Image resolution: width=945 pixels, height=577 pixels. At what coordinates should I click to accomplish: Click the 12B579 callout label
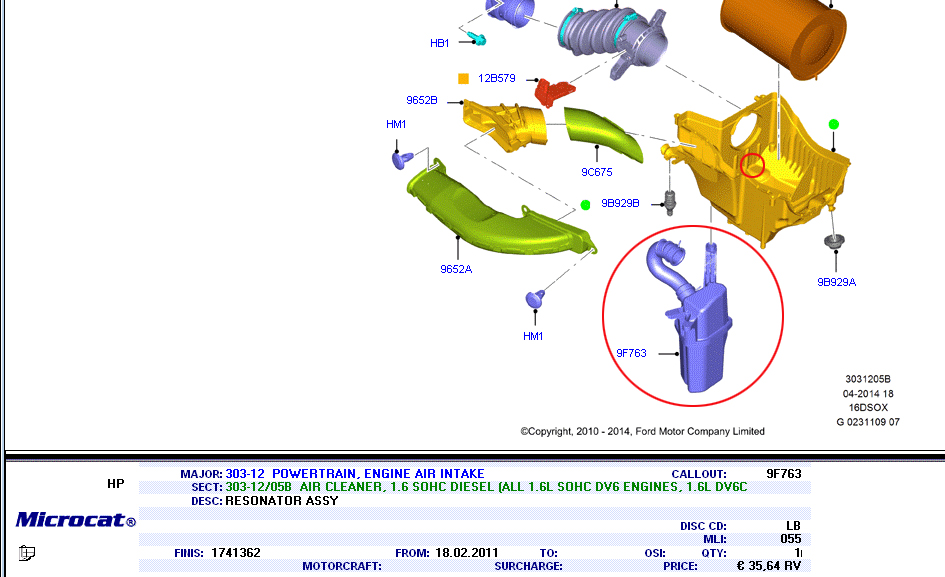[x=496, y=78]
